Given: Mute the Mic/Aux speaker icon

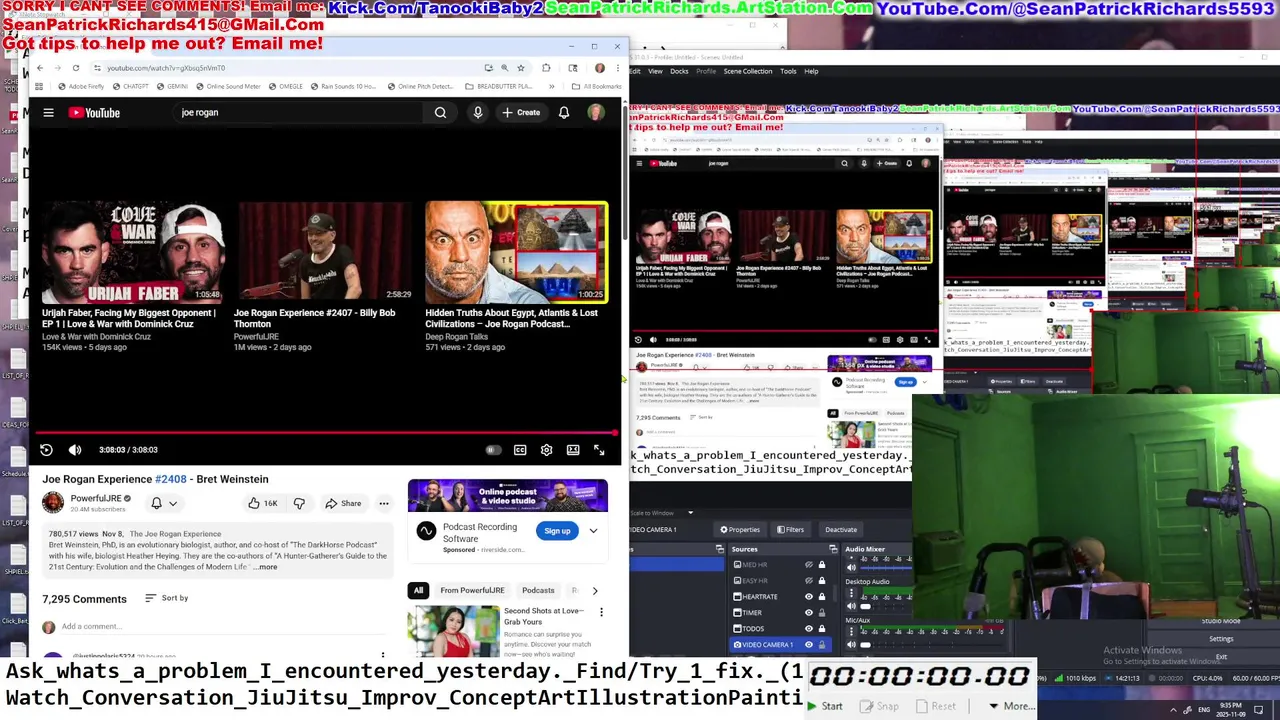Looking at the screenshot, I should click(852, 645).
